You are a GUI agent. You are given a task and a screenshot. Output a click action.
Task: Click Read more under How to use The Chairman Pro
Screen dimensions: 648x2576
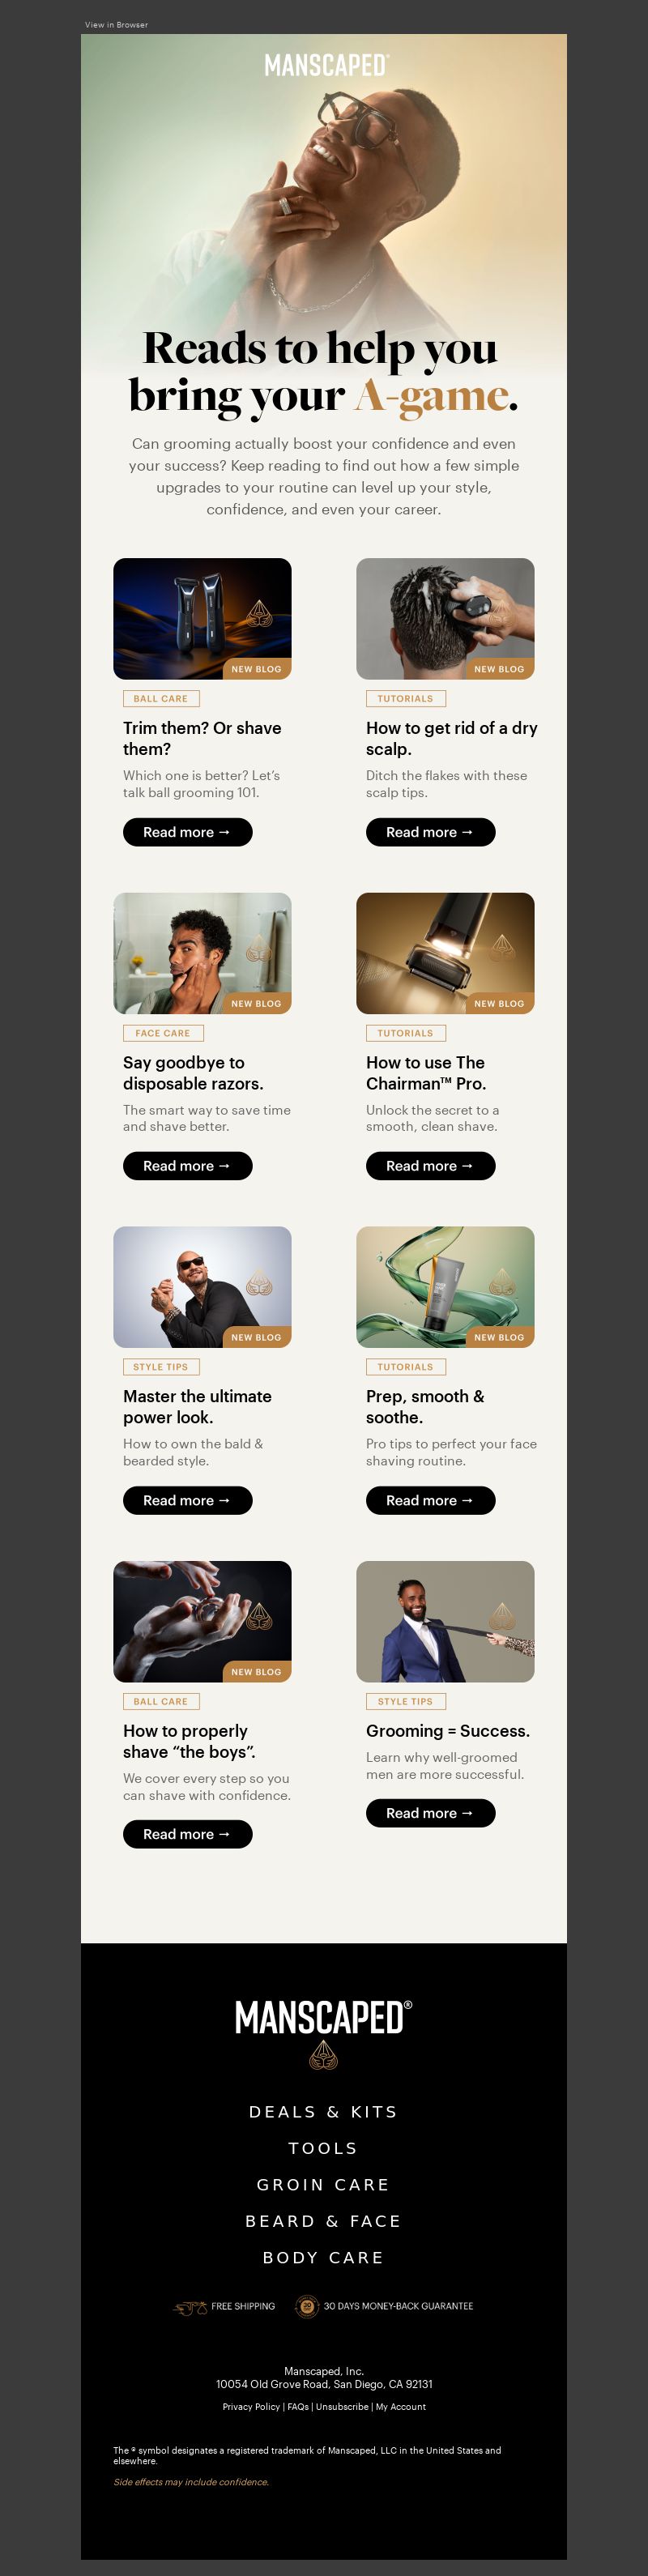(x=430, y=1166)
